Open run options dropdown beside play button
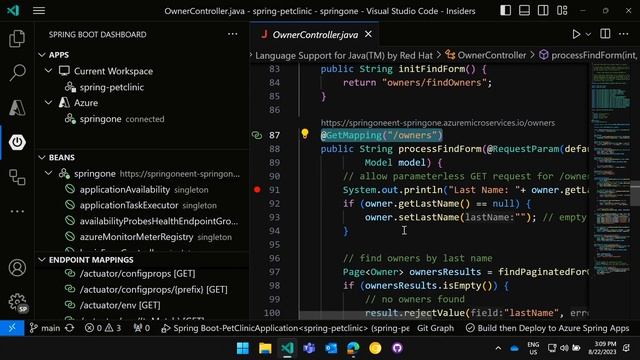Viewport: 640px width, 360px height. coord(588,35)
